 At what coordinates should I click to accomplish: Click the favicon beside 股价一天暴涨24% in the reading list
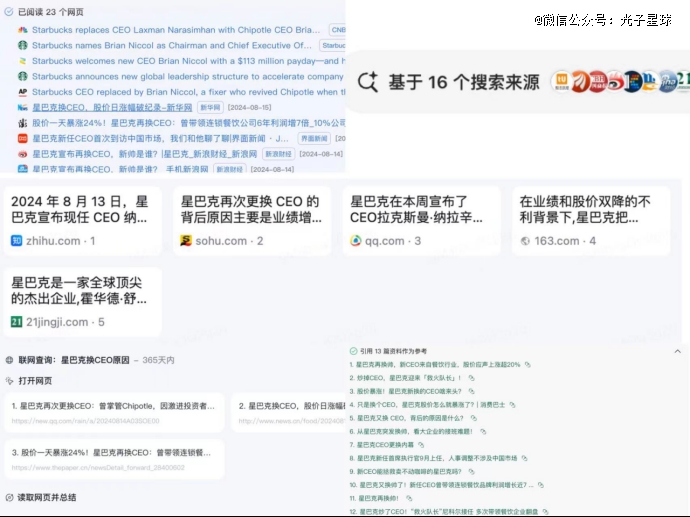(22, 123)
